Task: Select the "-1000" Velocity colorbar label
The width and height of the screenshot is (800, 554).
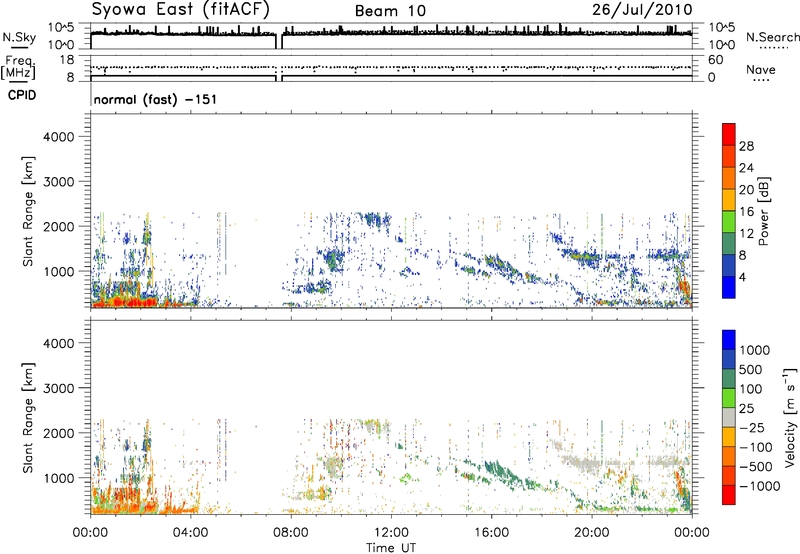Action: (x=760, y=486)
